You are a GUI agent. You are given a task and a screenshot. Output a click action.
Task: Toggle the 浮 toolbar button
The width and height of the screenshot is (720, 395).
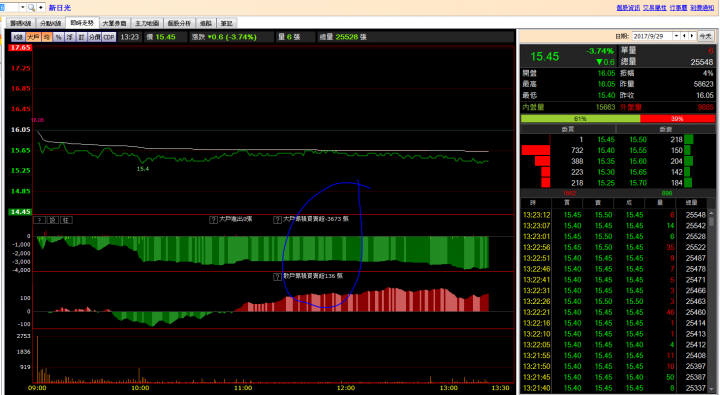(70, 37)
